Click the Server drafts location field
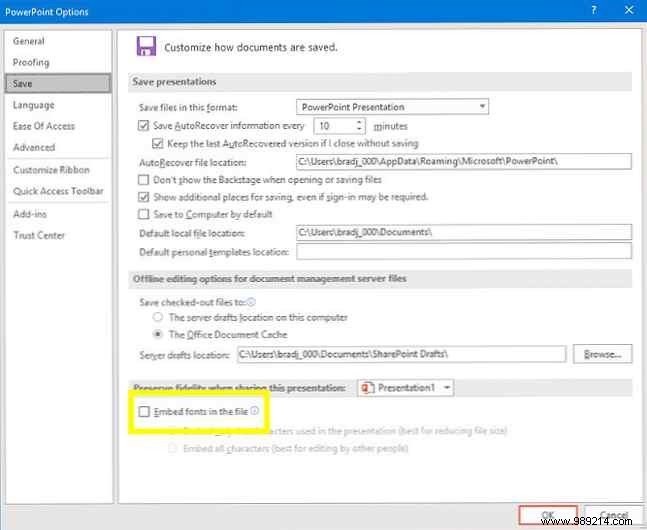 401,354
